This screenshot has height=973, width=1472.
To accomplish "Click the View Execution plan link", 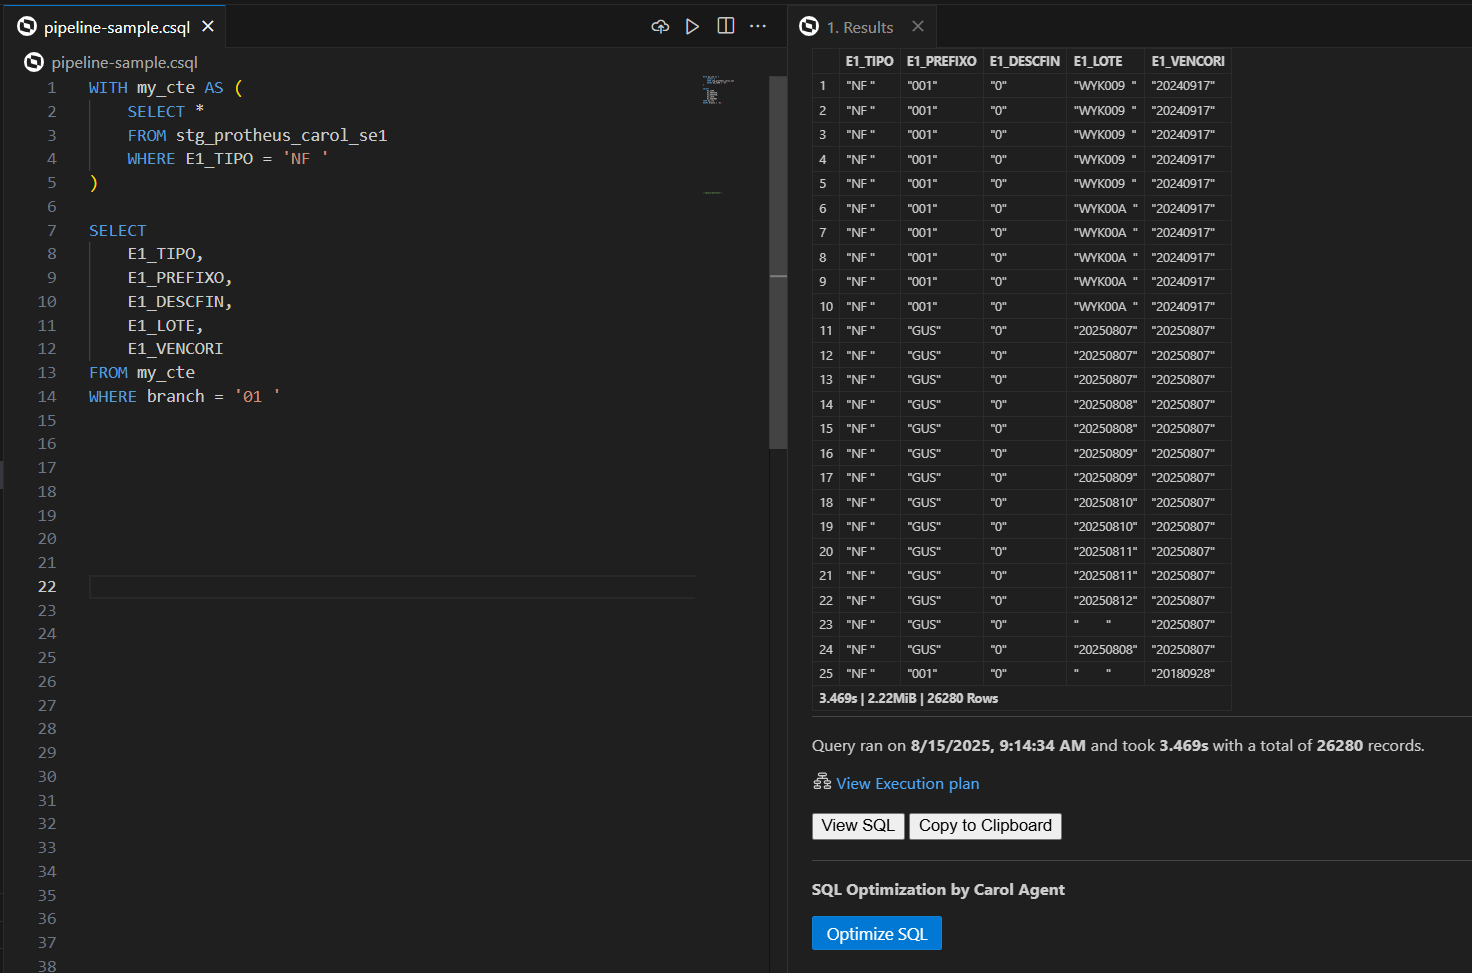I will [x=908, y=784].
